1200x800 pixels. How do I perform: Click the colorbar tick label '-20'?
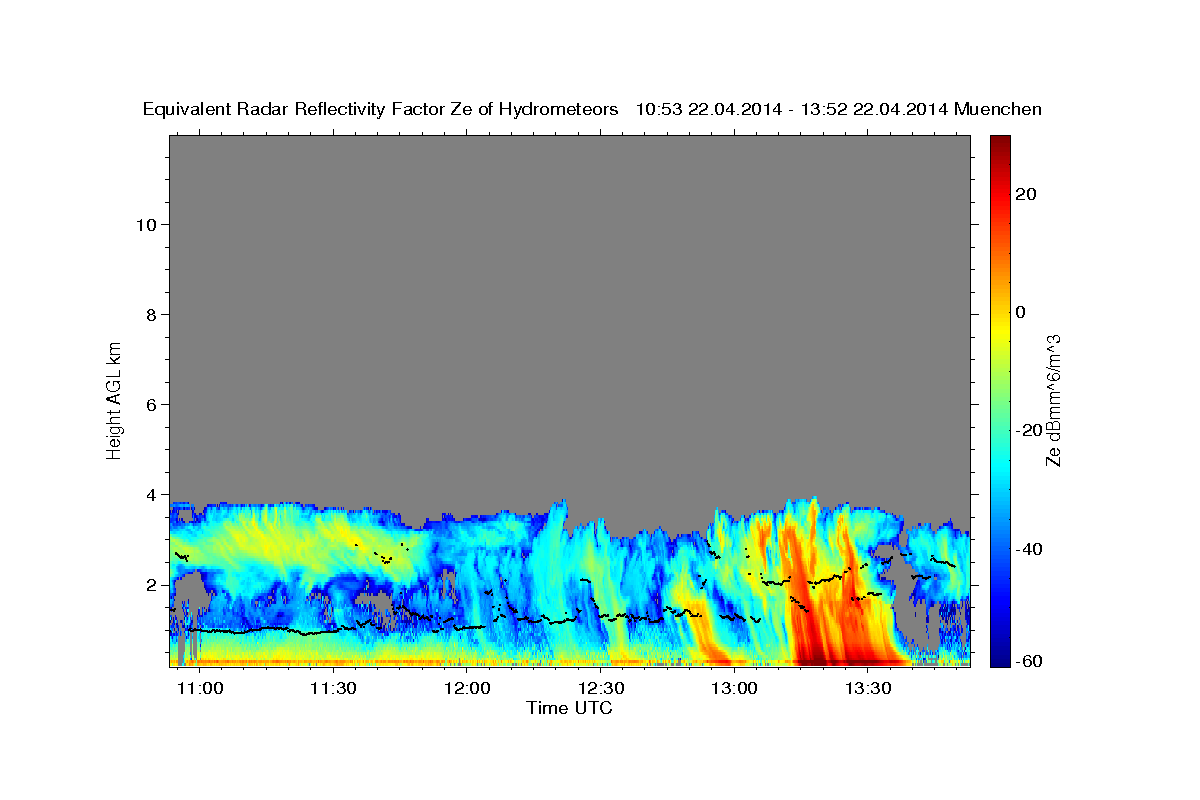point(1029,430)
